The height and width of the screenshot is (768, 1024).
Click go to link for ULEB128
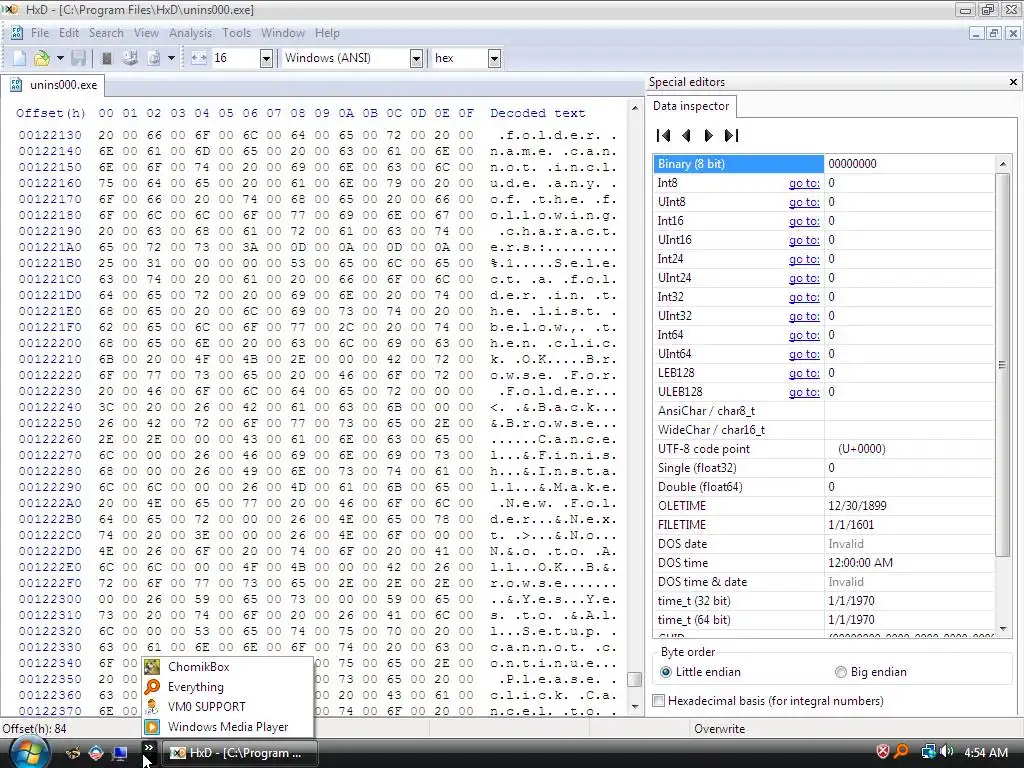(x=804, y=392)
